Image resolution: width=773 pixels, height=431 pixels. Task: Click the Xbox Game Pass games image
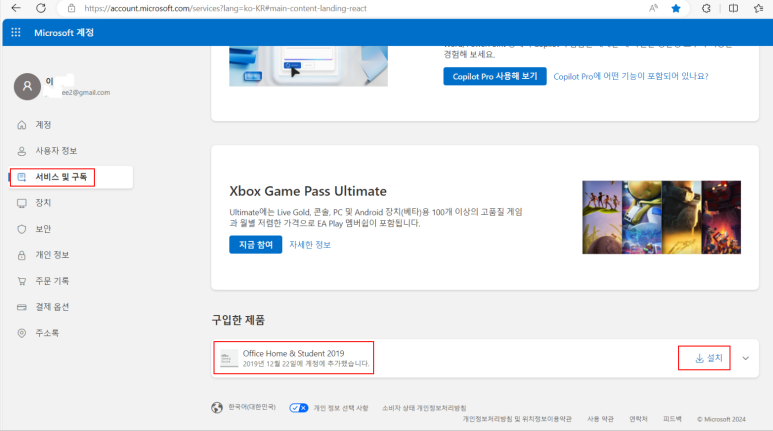[661, 217]
